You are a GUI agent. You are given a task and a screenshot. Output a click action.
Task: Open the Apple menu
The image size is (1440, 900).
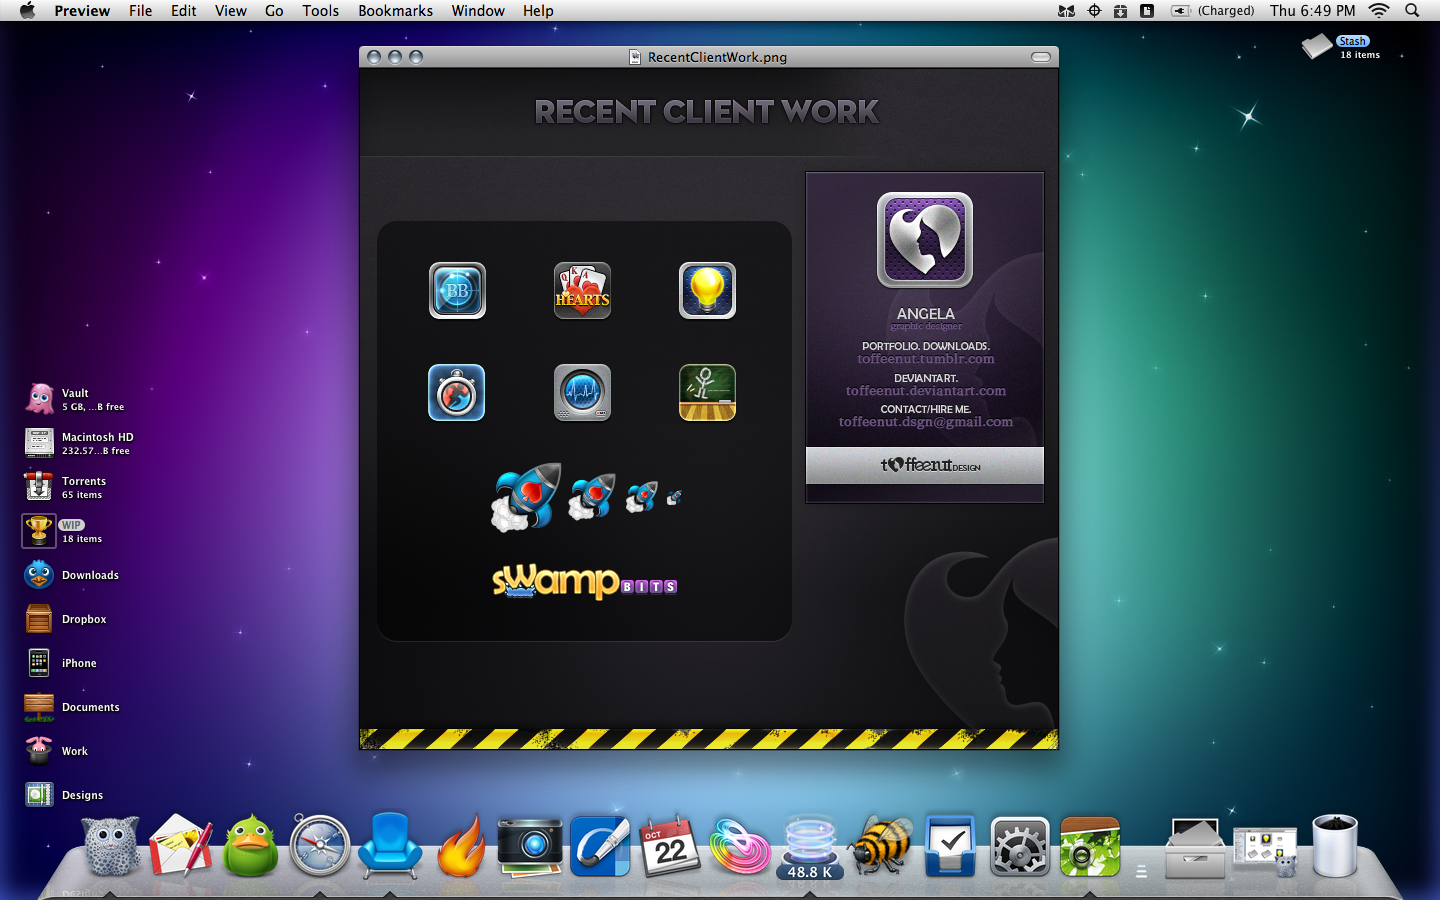tap(27, 11)
